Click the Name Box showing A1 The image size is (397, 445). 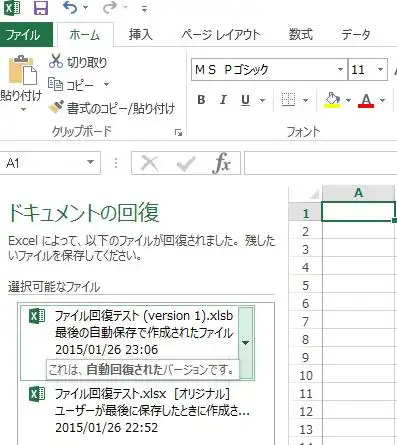42,163
